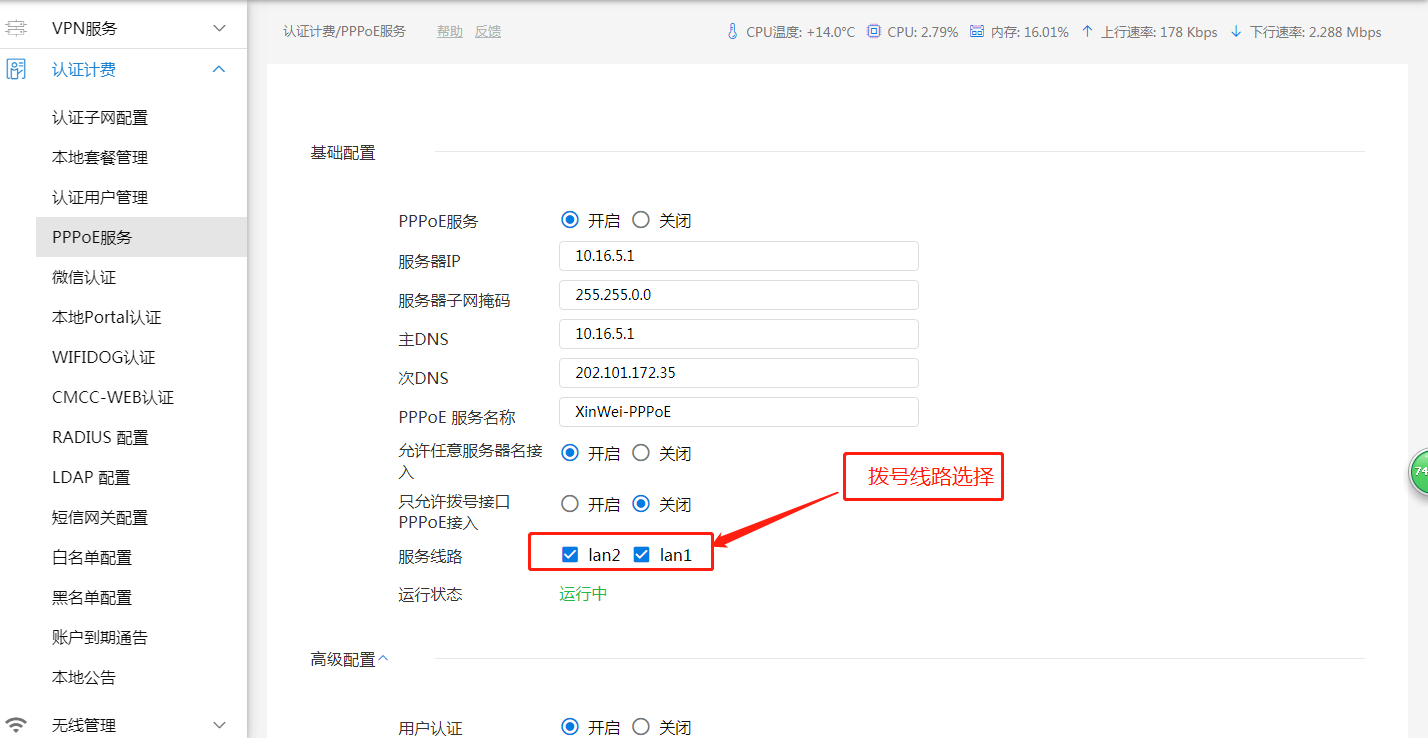Click the 无线管理 wifi icon
This screenshot has width=1428, height=738.
16,725
